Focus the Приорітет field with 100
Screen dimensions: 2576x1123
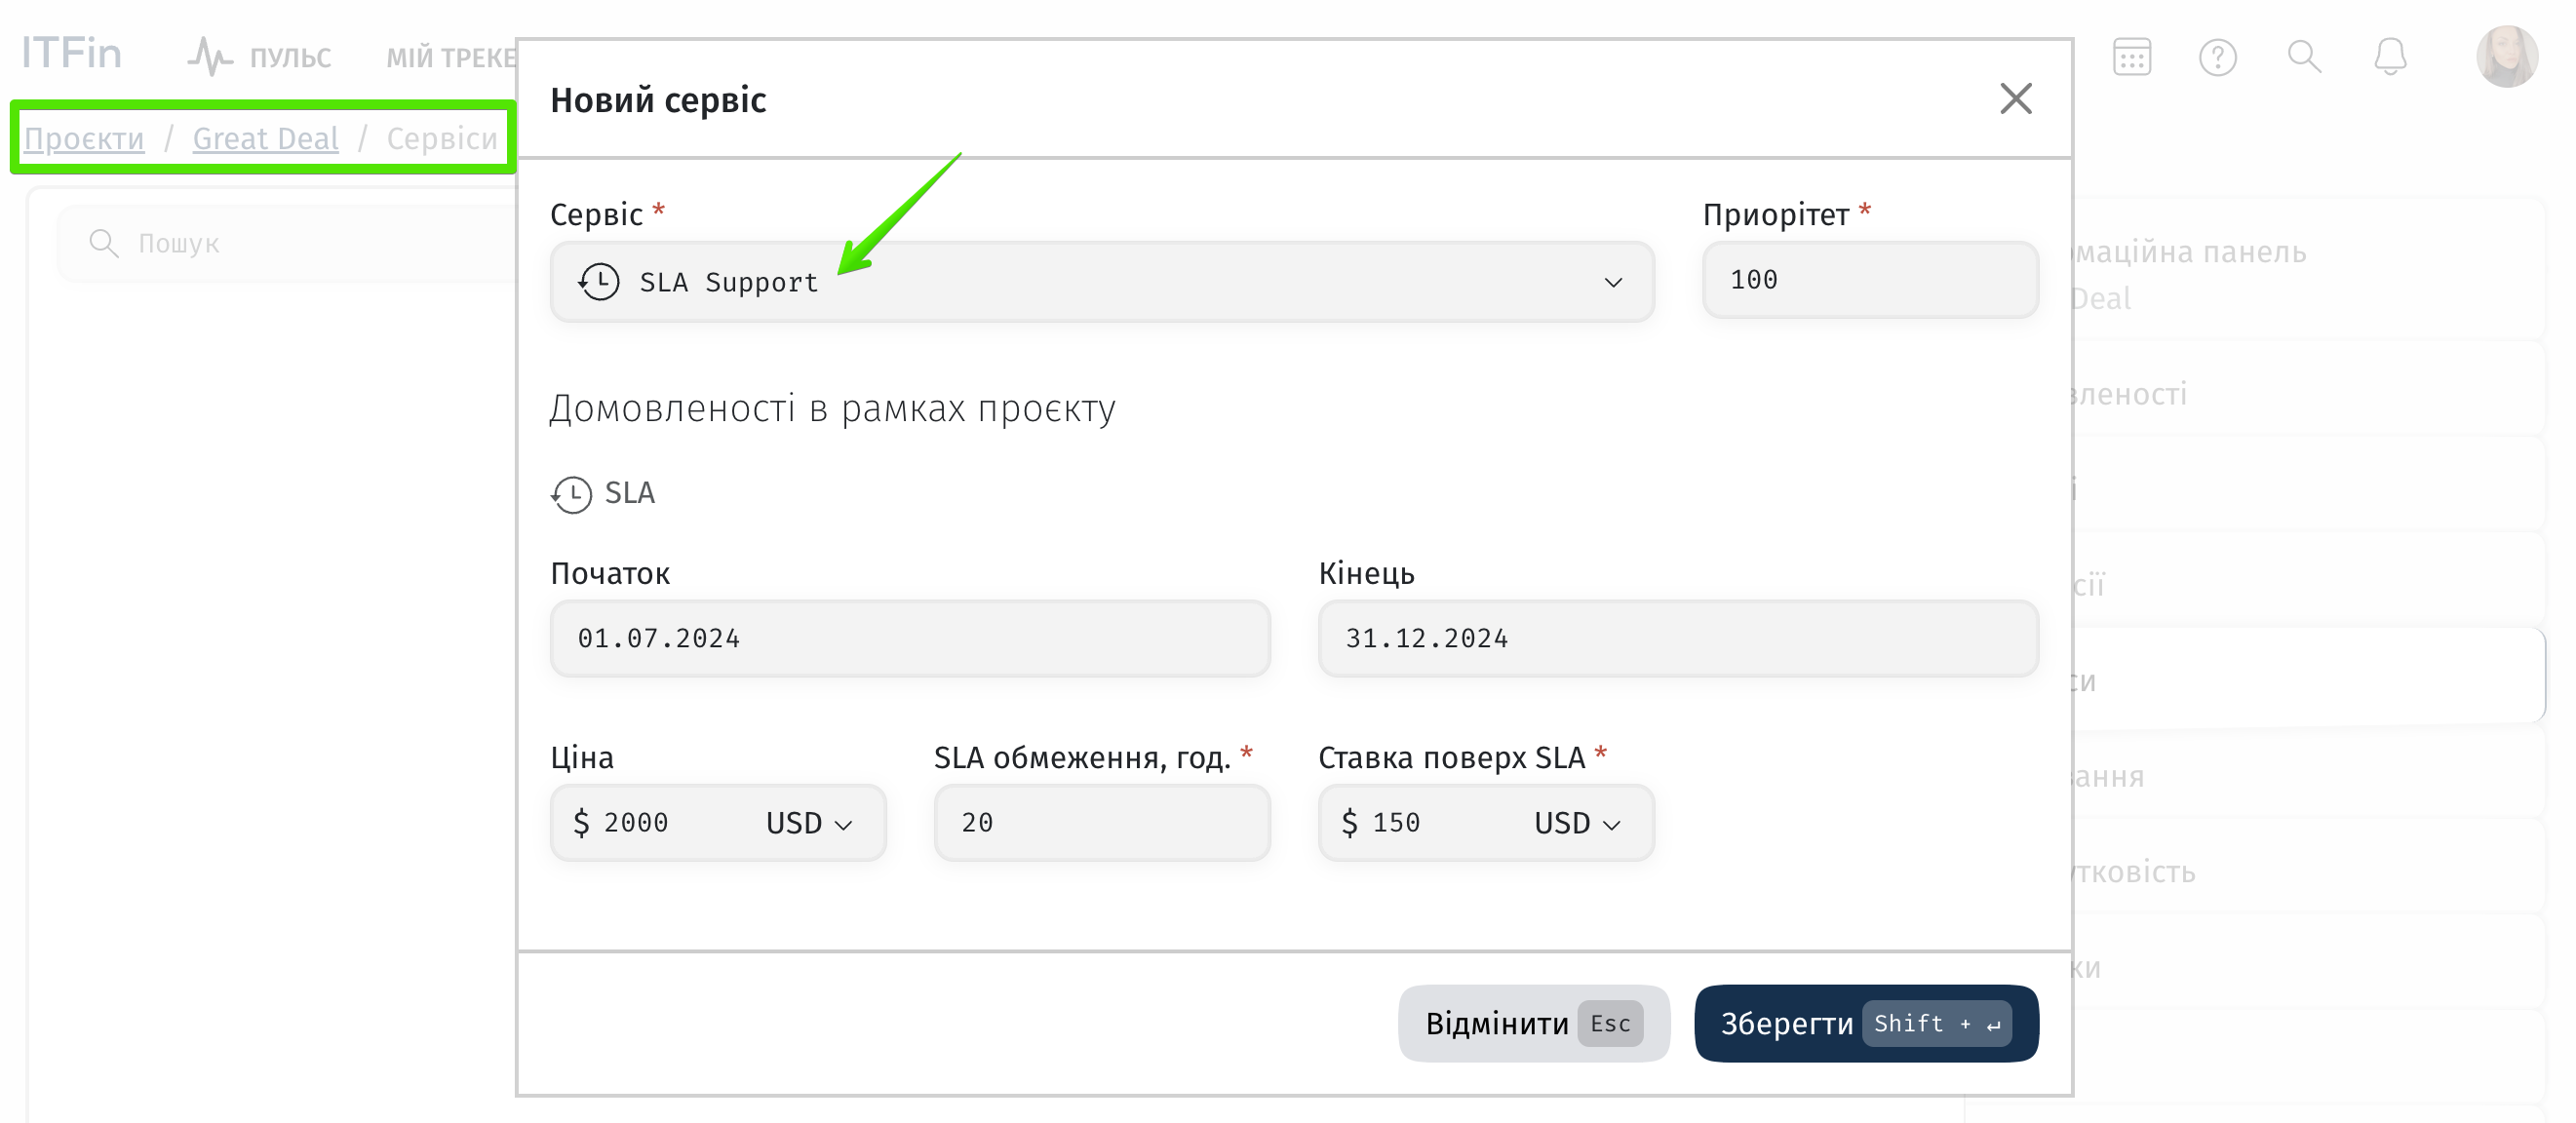click(x=1869, y=280)
